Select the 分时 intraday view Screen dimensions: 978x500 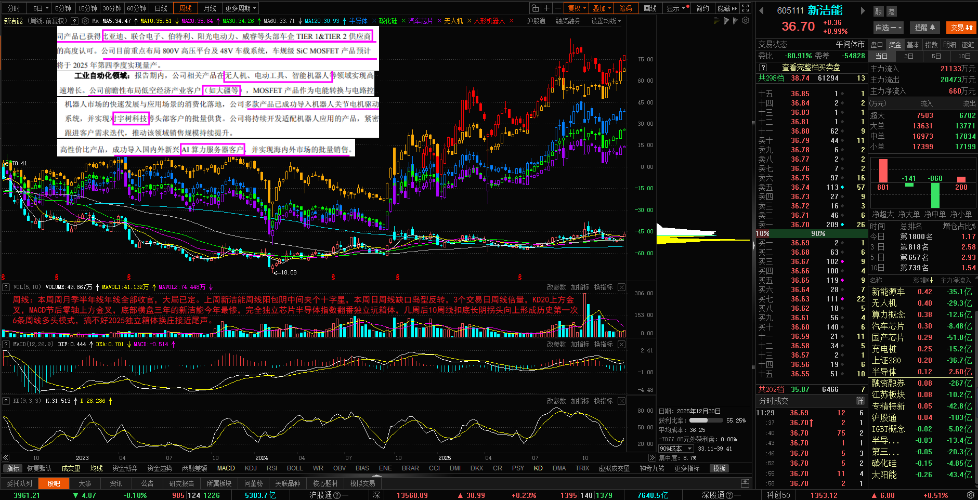coord(14,9)
